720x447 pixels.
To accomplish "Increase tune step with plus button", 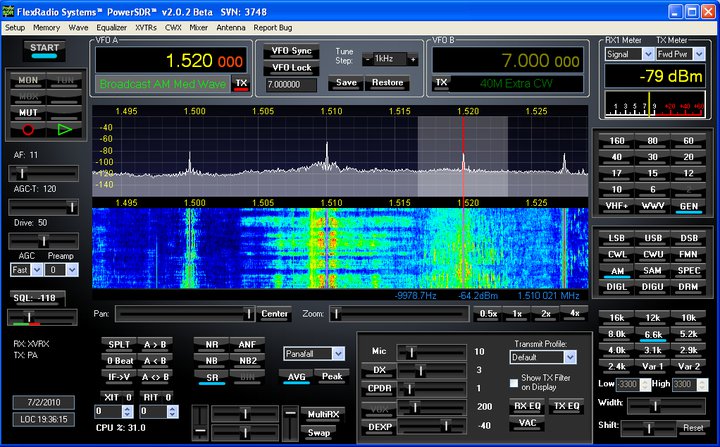I will [x=413, y=59].
